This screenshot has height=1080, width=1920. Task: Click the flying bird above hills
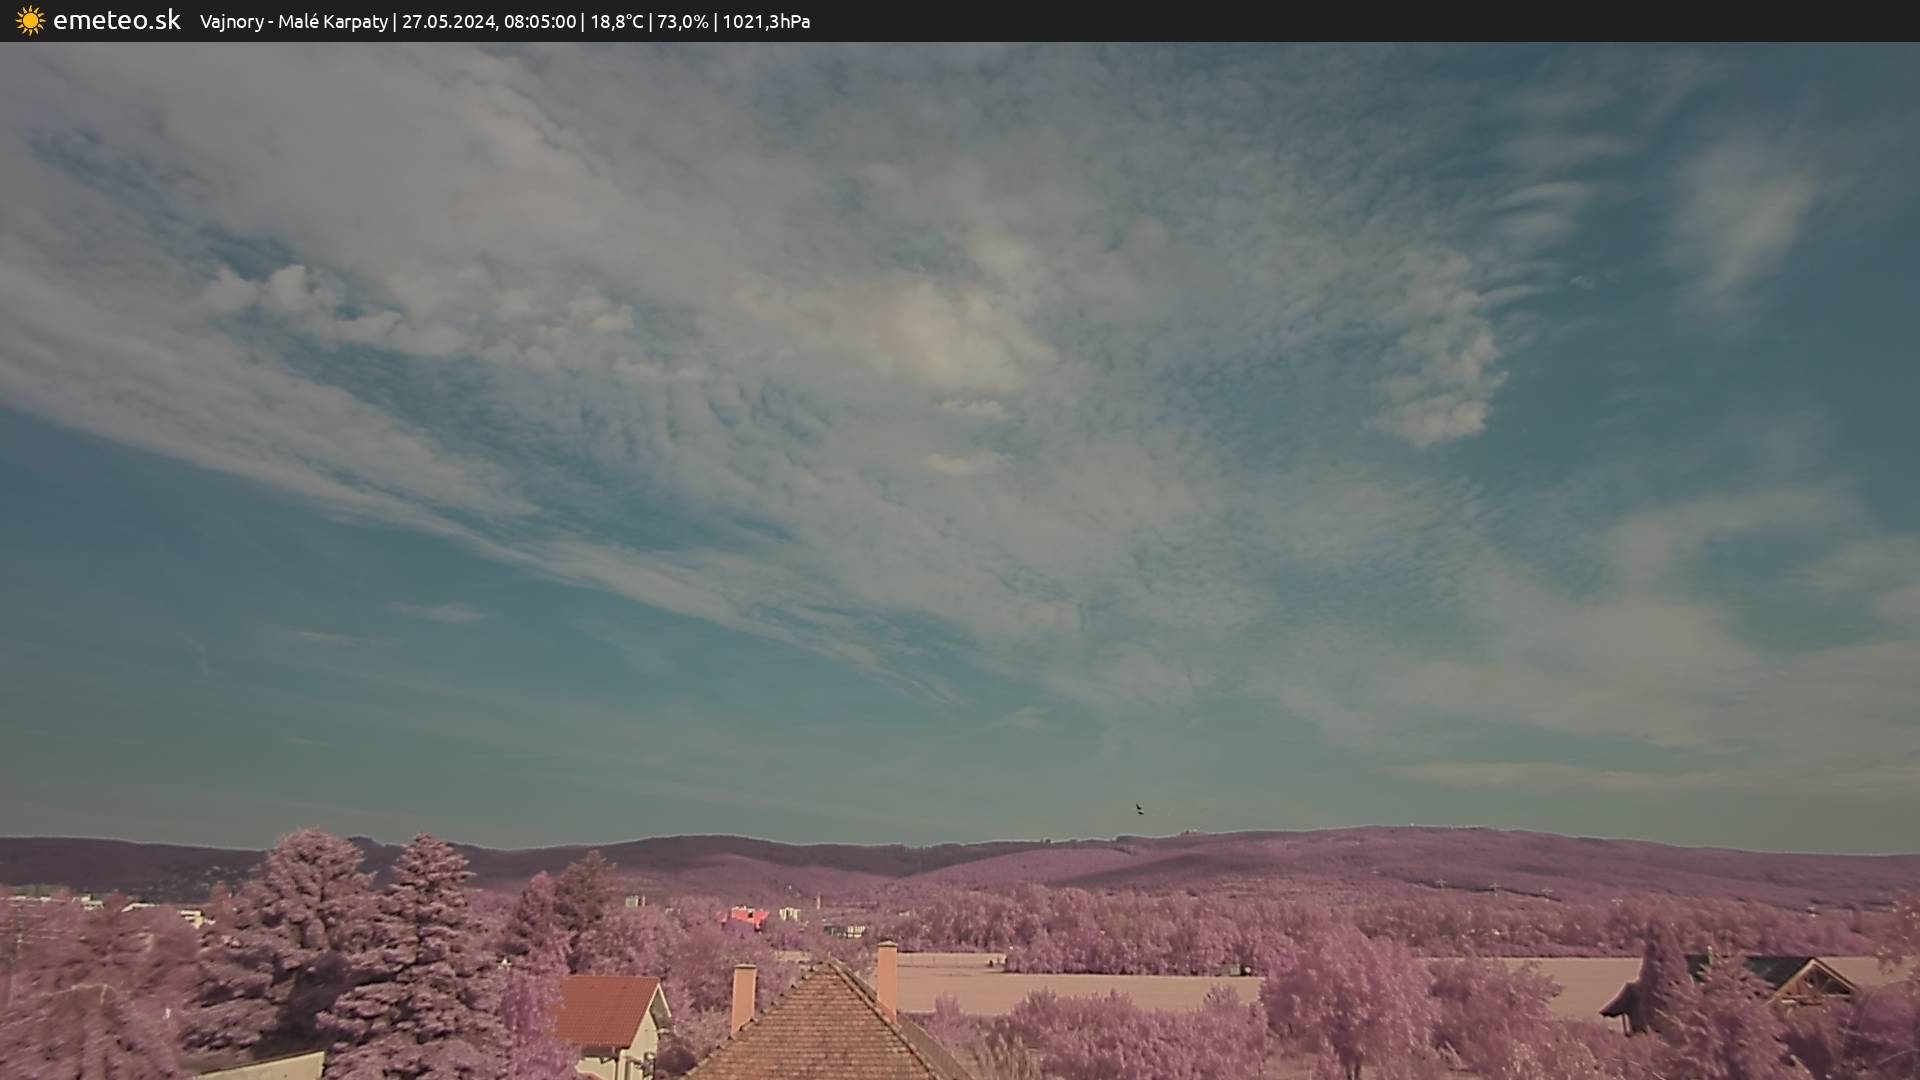pyautogui.click(x=1139, y=809)
